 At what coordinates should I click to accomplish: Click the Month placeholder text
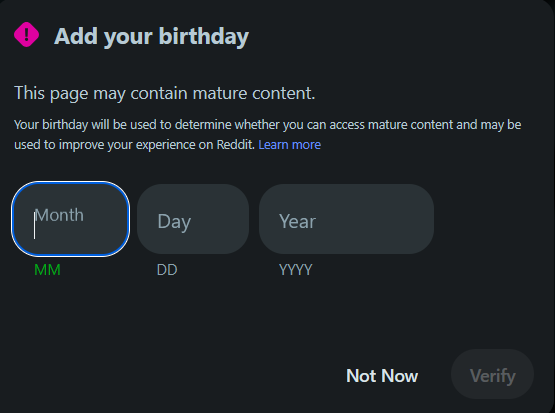pyautogui.click(x=59, y=215)
